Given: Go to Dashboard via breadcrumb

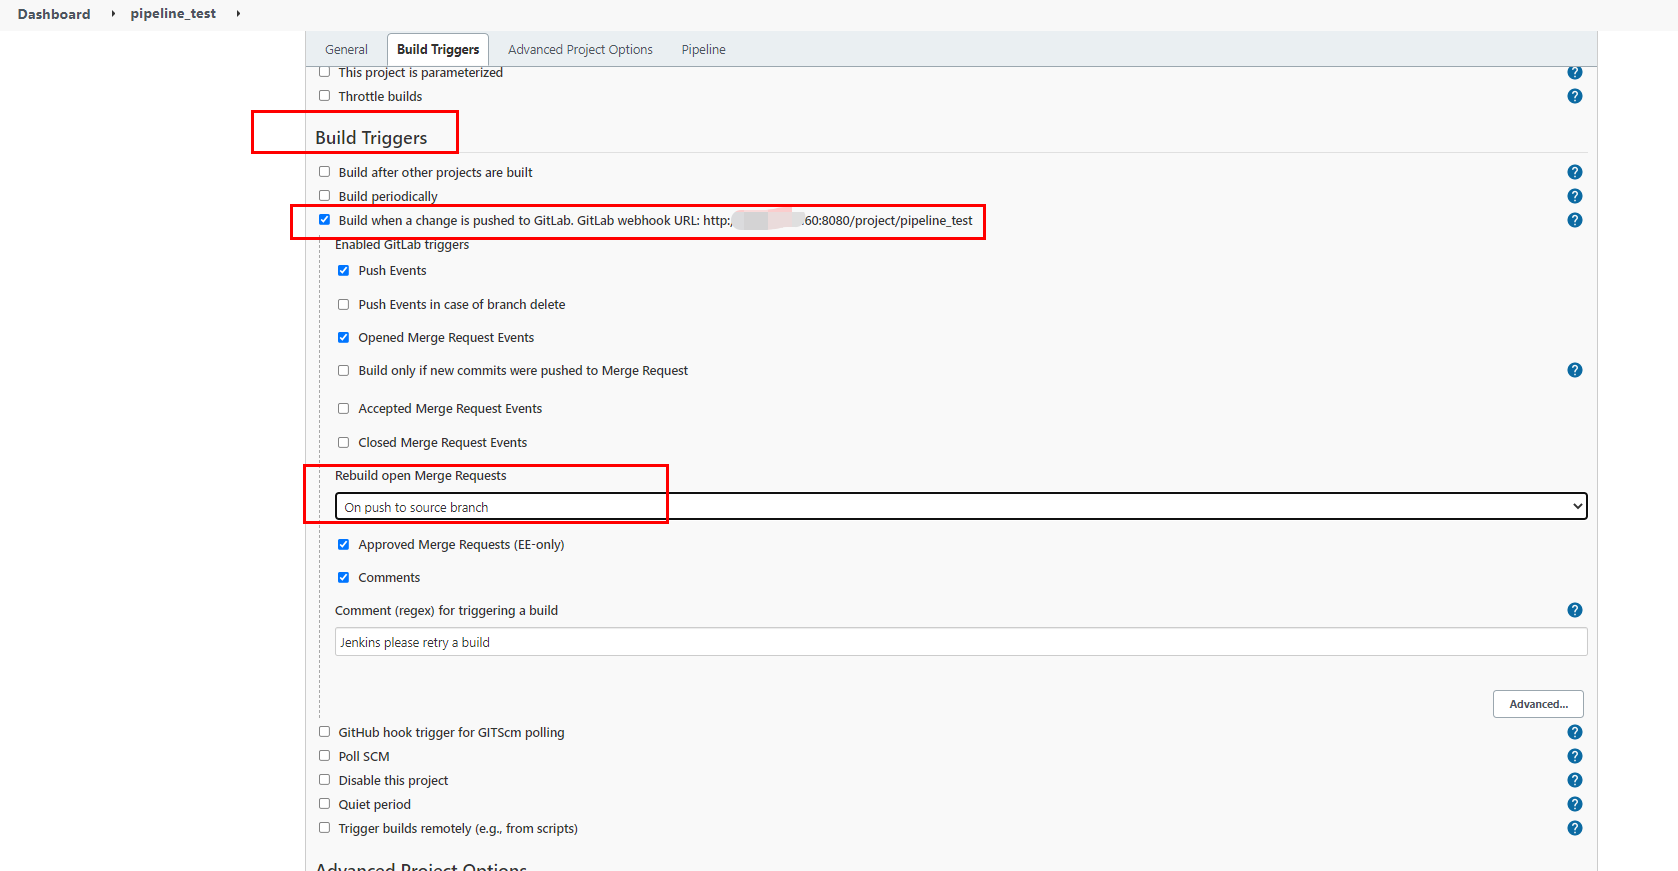Looking at the screenshot, I should (54, 14).
